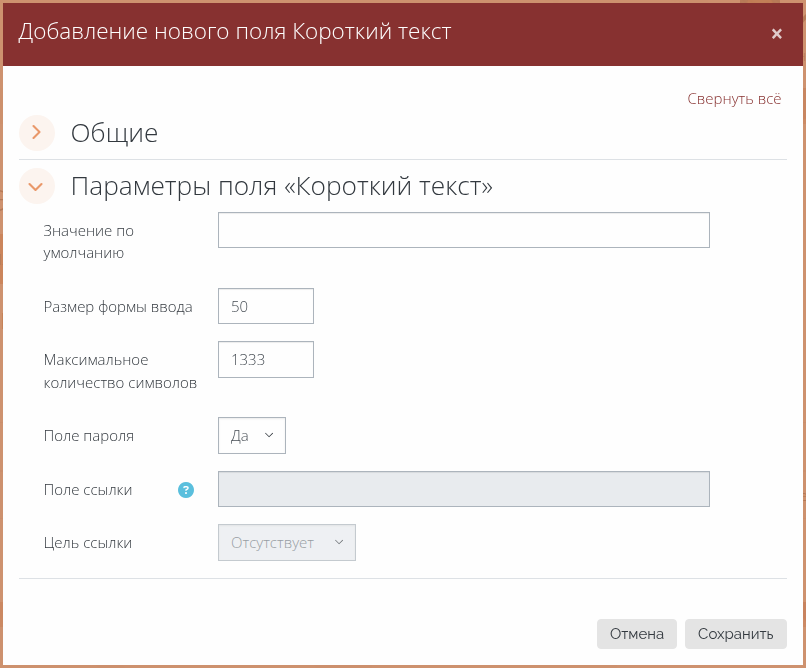The height and width of the screenshot is (668, 806).
Task: Click the «Размер формы ввода» label
Action: [x=118, y=307]
